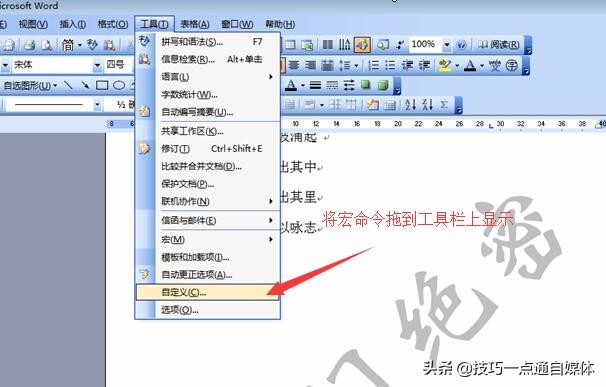
Task: Click the Line Style icon on Drawing toolbar
Action: [x=315, y=85]
